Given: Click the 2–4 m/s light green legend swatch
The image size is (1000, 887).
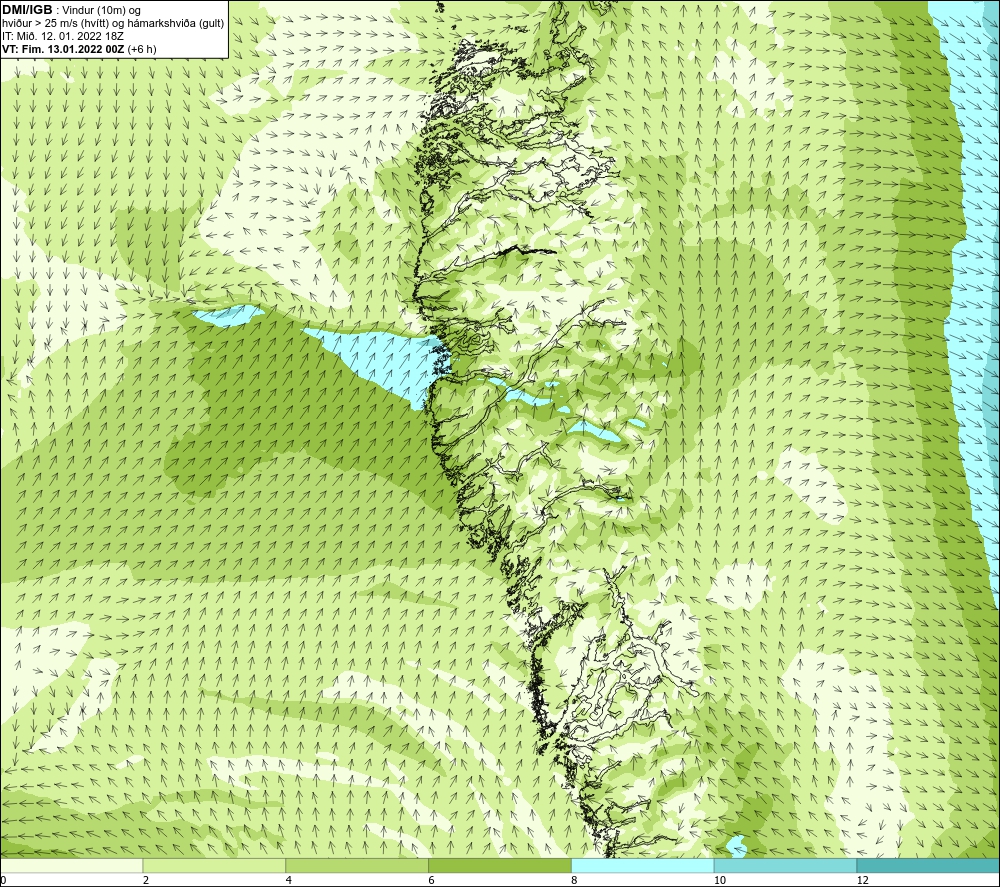Looking at the screenshot, I should point(214,866).
